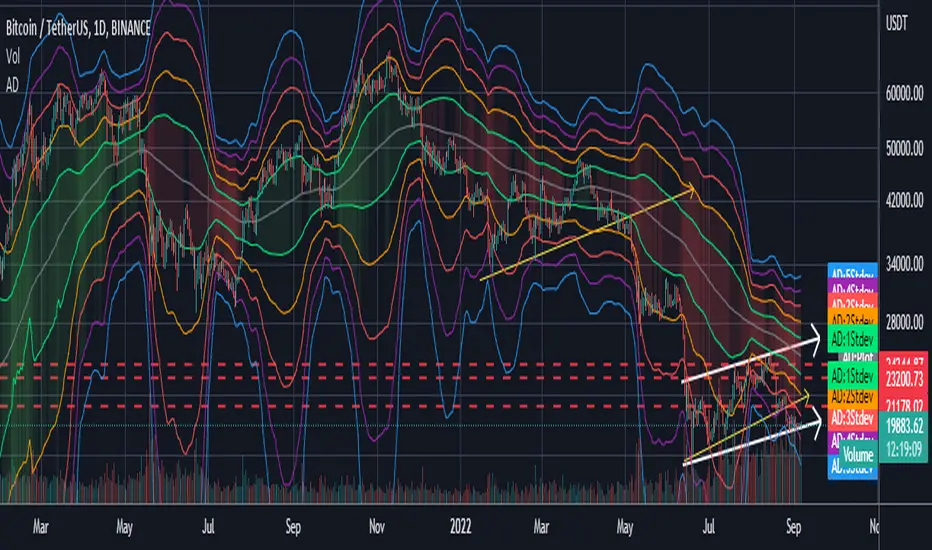Click the 42000.00 price axis label
932x550 pixels.
(904, 200)
